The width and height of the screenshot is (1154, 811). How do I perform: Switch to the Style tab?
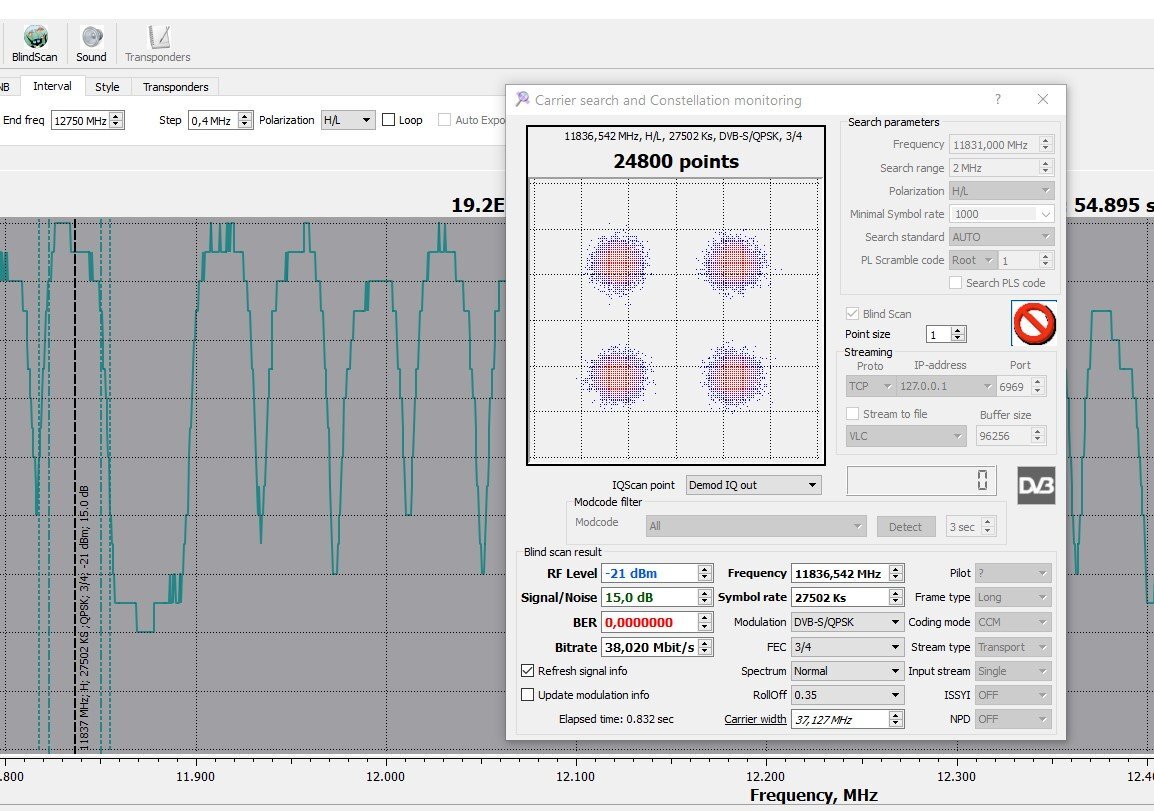tap(107, 87)
